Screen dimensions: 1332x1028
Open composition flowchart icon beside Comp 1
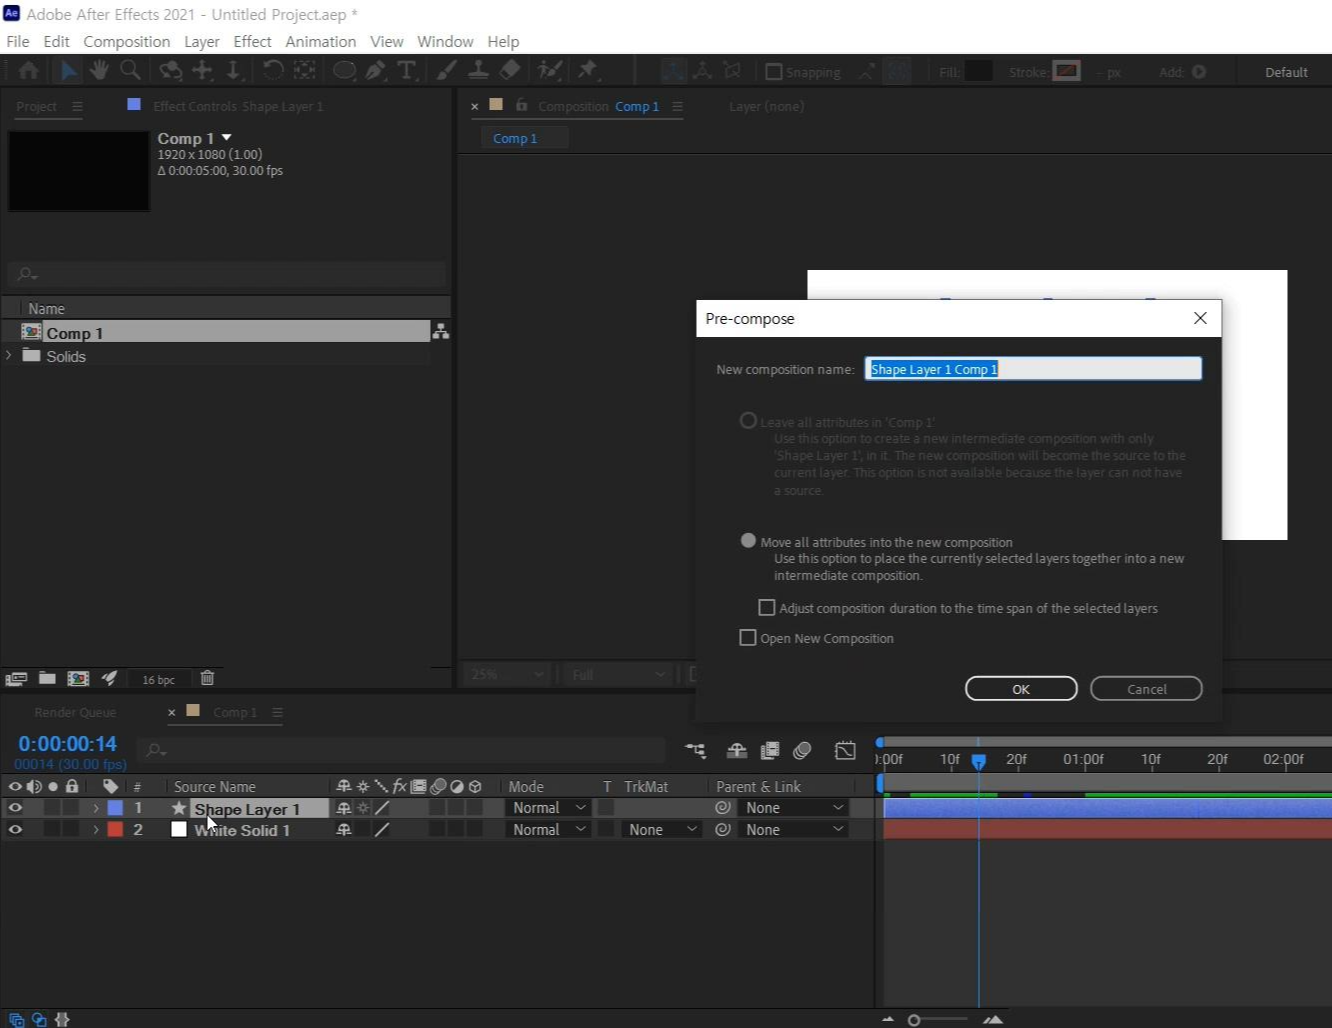(440, 332)
